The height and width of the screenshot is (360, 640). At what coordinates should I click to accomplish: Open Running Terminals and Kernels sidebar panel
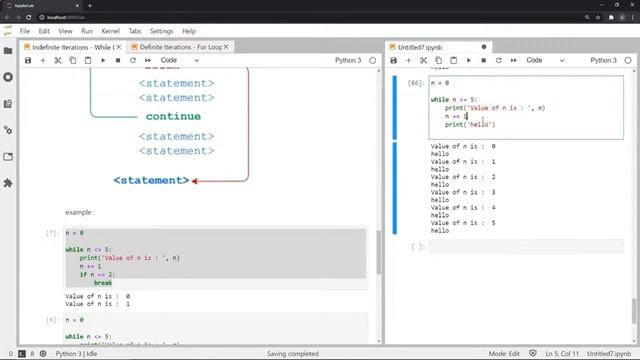[x=8, y=77]
